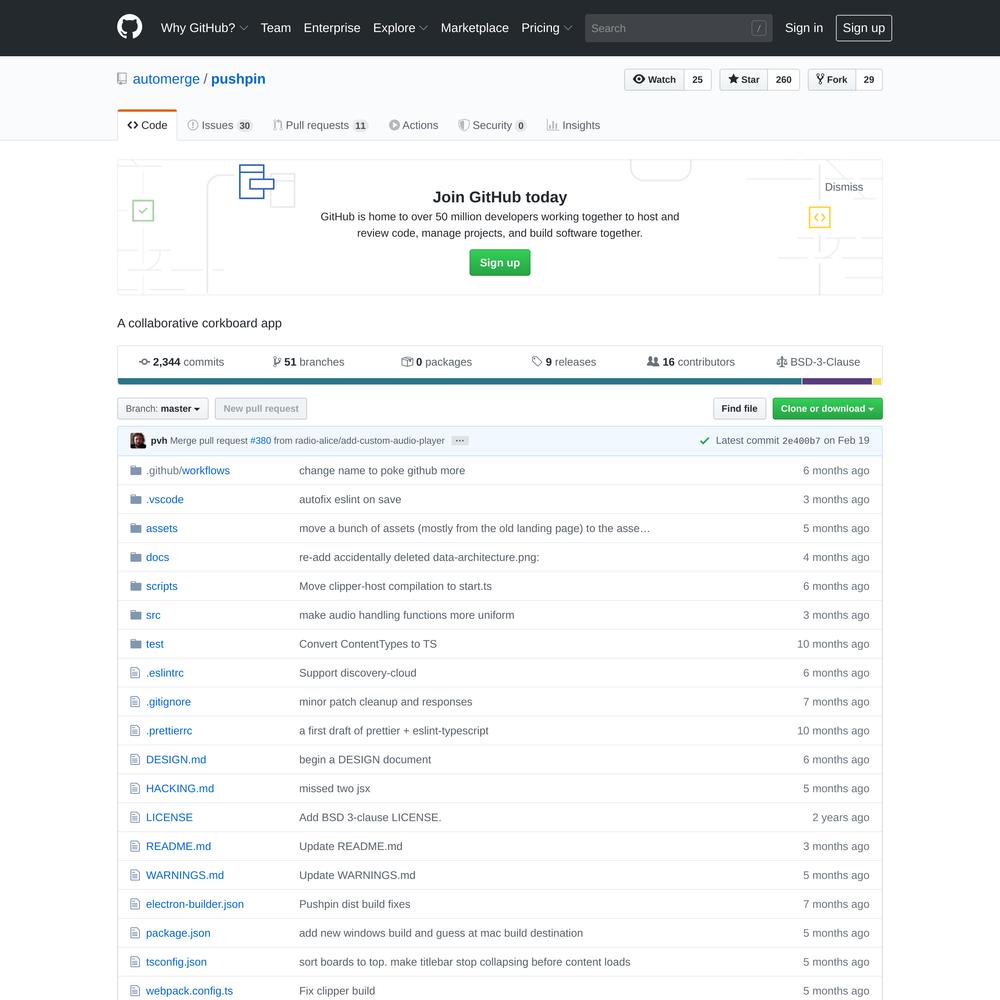
Task: Open the folder icon beside .vscode
Action: pos(135,499)
